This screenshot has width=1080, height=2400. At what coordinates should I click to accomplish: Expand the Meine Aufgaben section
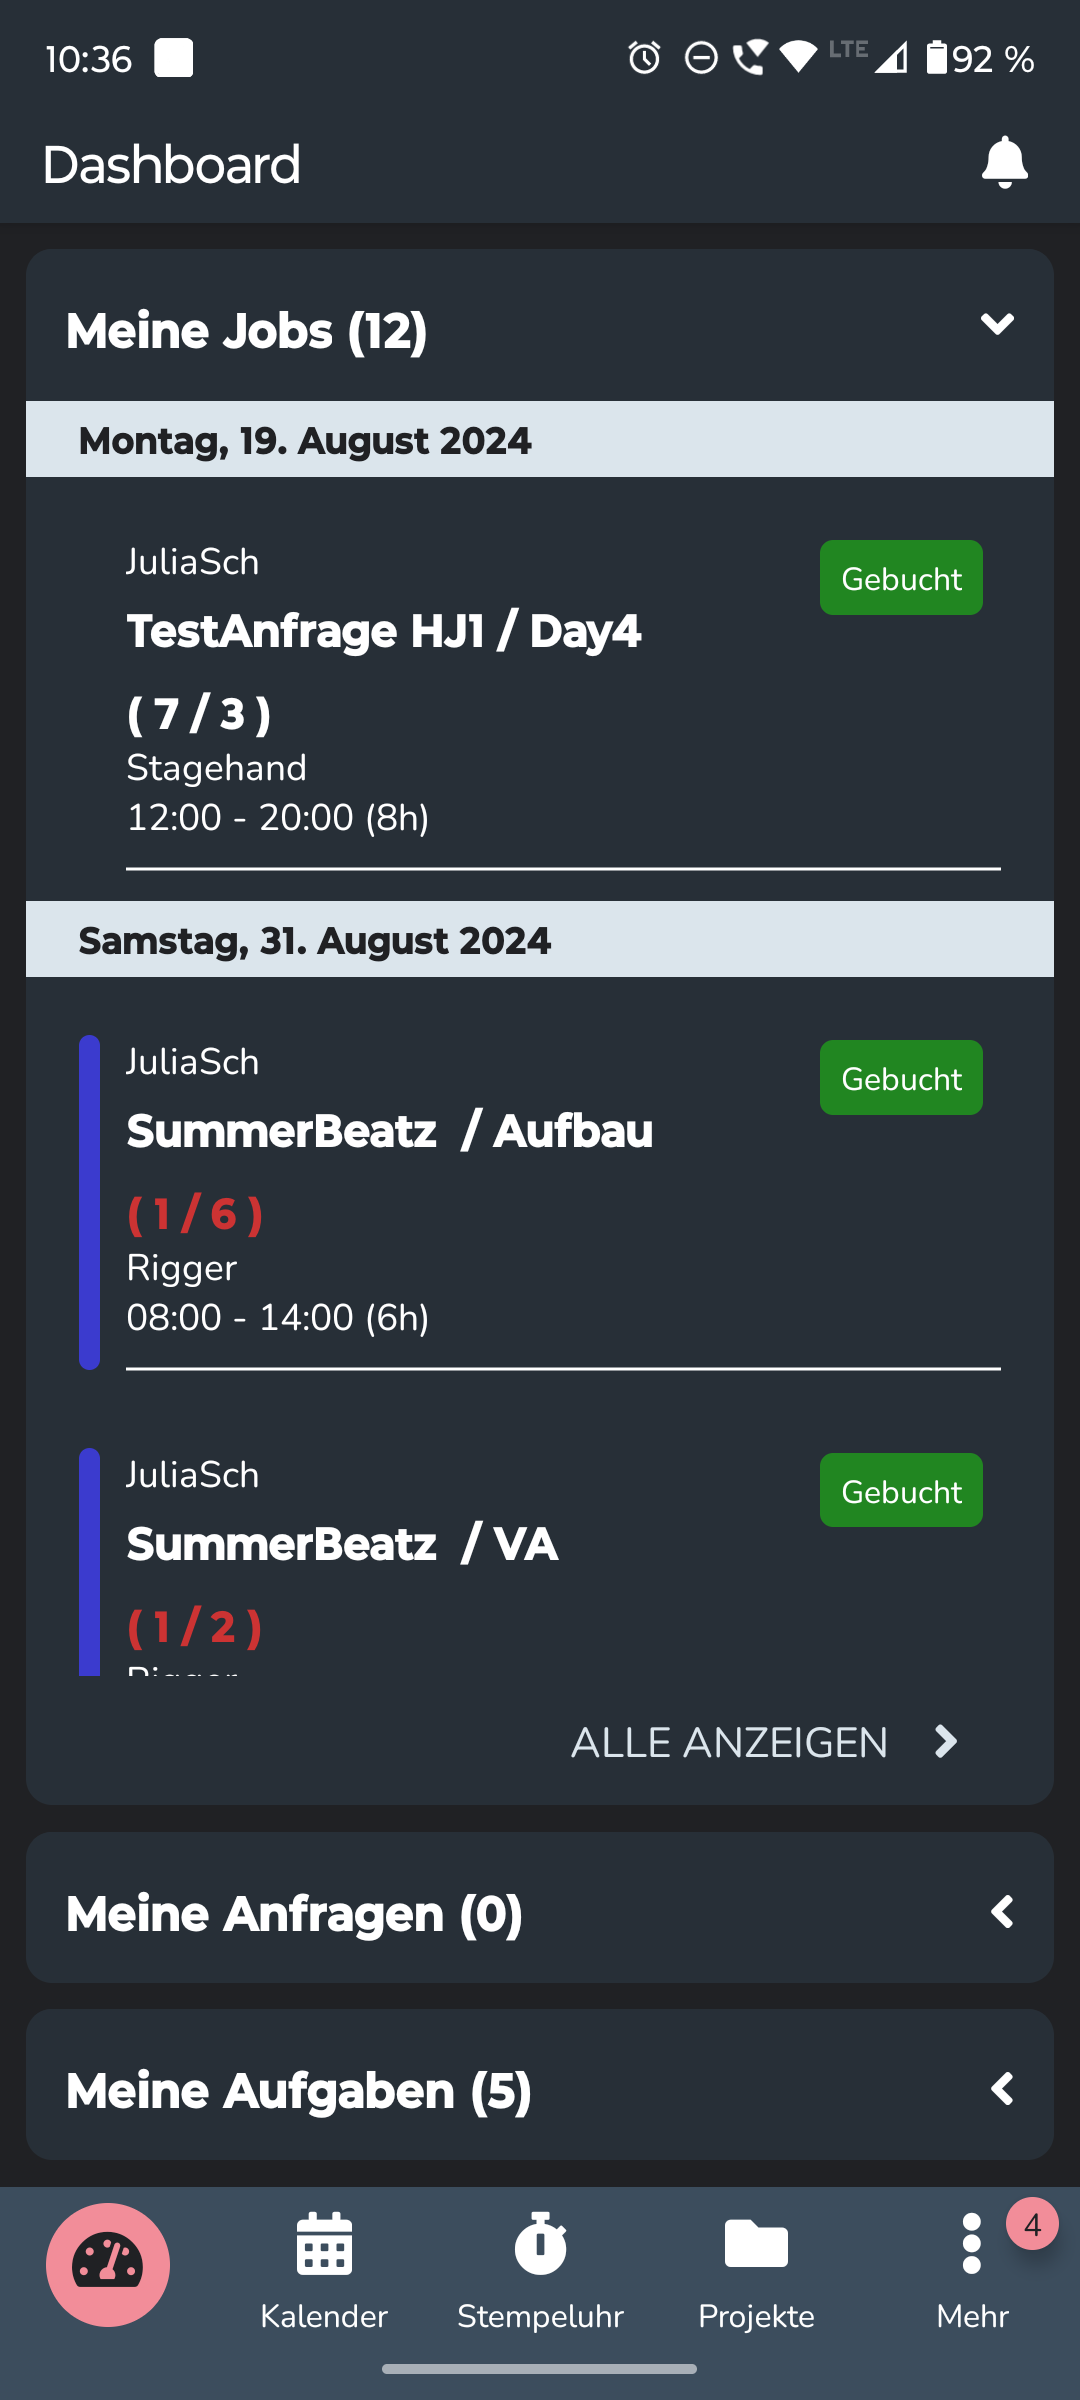tap(1002, 2089)
